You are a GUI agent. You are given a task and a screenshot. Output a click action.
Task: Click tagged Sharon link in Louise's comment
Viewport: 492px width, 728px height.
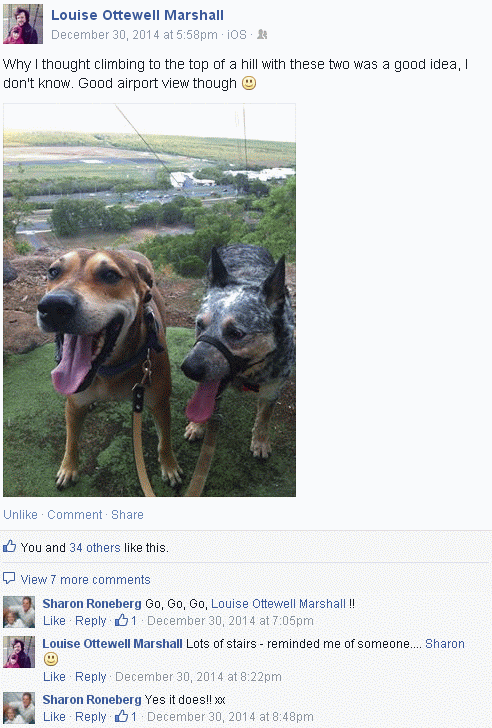(x=445, y=644)
